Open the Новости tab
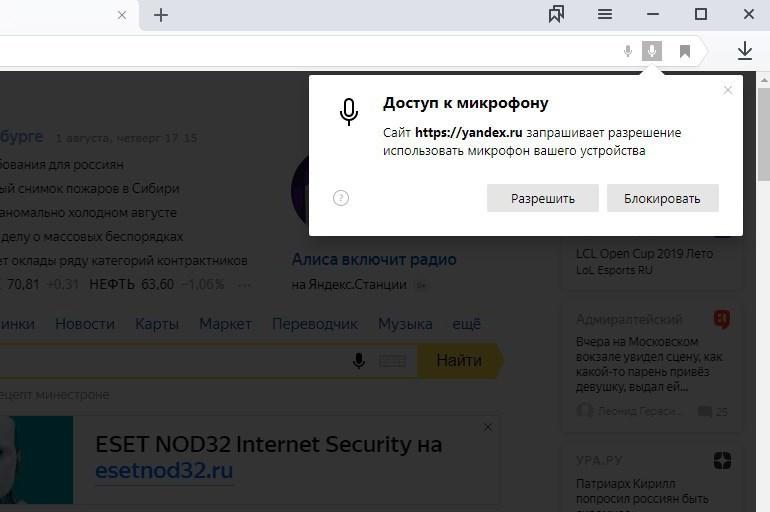770x512 pixels. (x=85, y=324)
